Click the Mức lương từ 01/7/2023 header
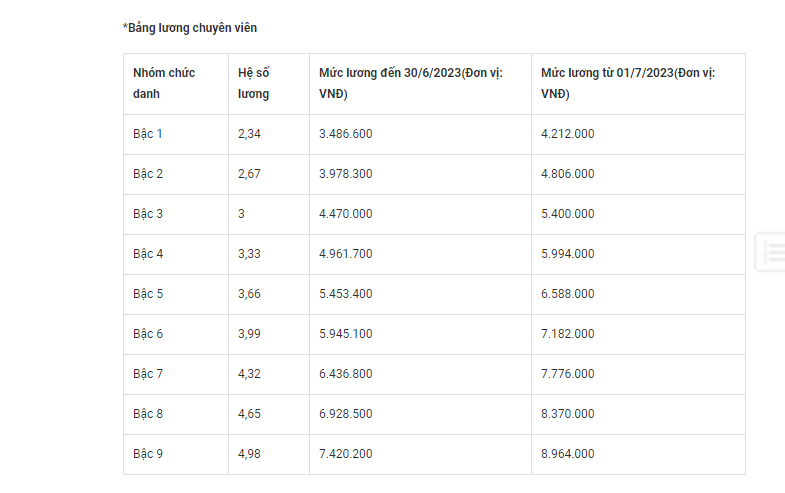The width and height of the screenshot is (785, 493). (638, 84)
